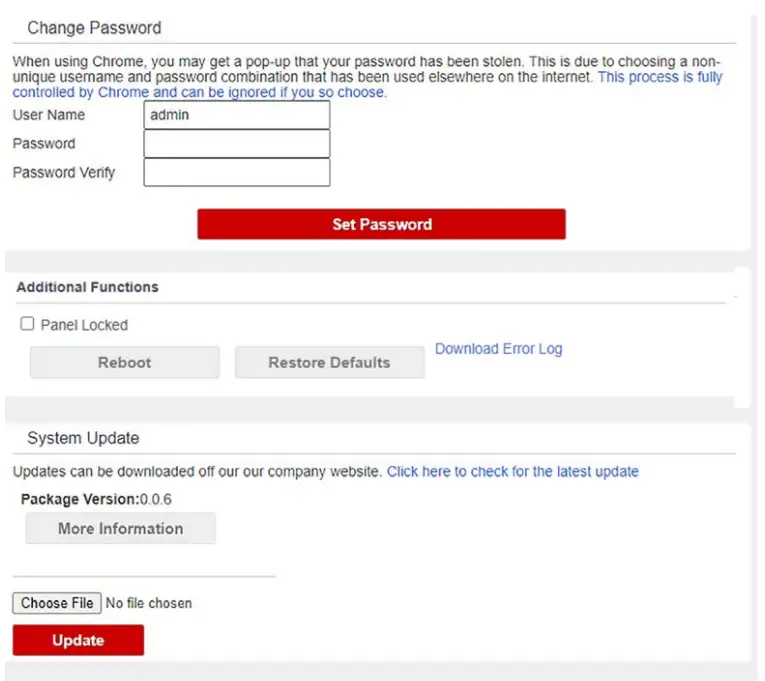Focus the empty Password input field
Screen dimensions: 765x681
pos(237,144)
